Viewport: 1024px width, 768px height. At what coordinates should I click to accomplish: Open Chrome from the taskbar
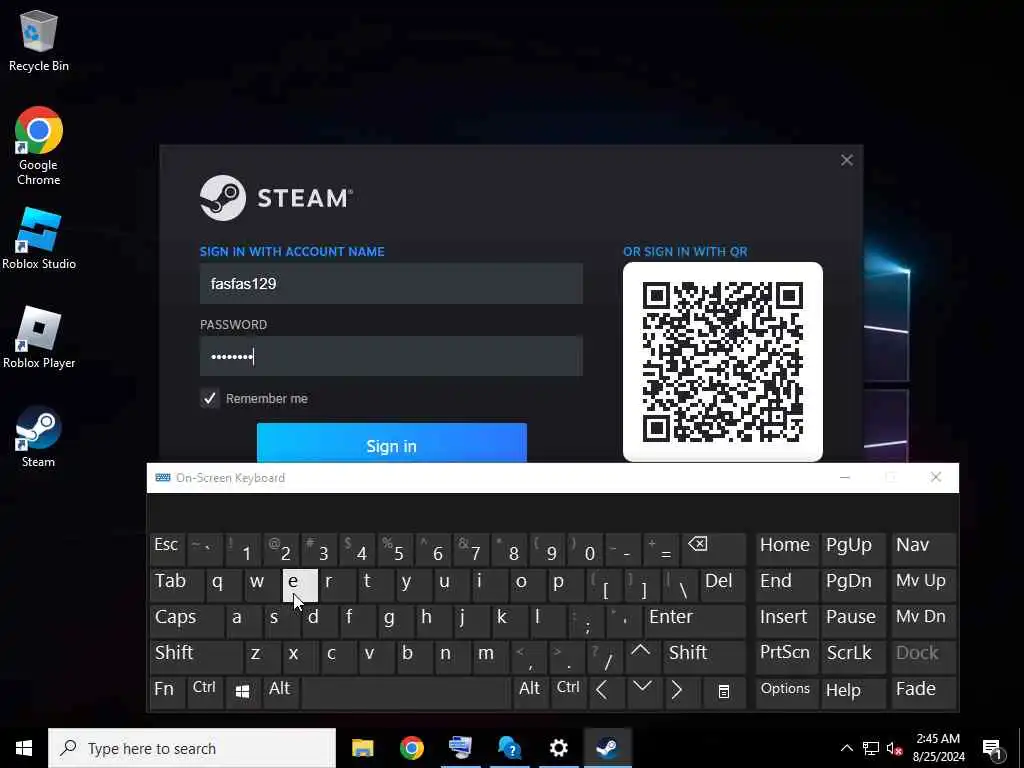[411, 748]
